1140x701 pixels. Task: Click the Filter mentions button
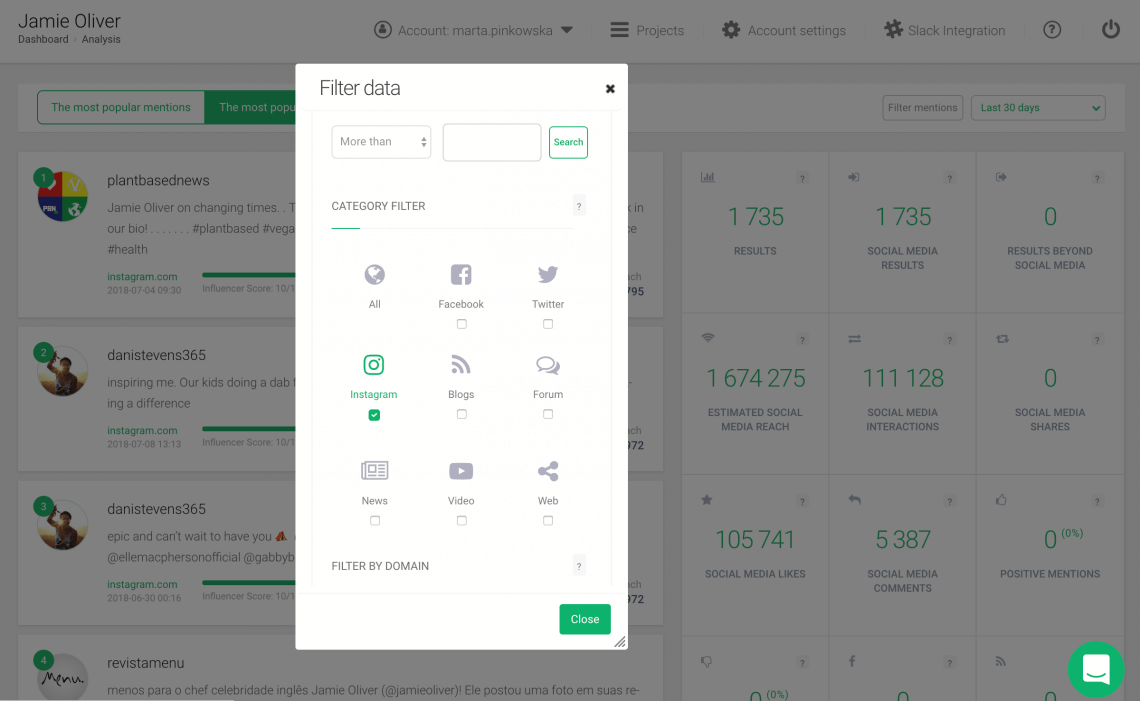923,108
